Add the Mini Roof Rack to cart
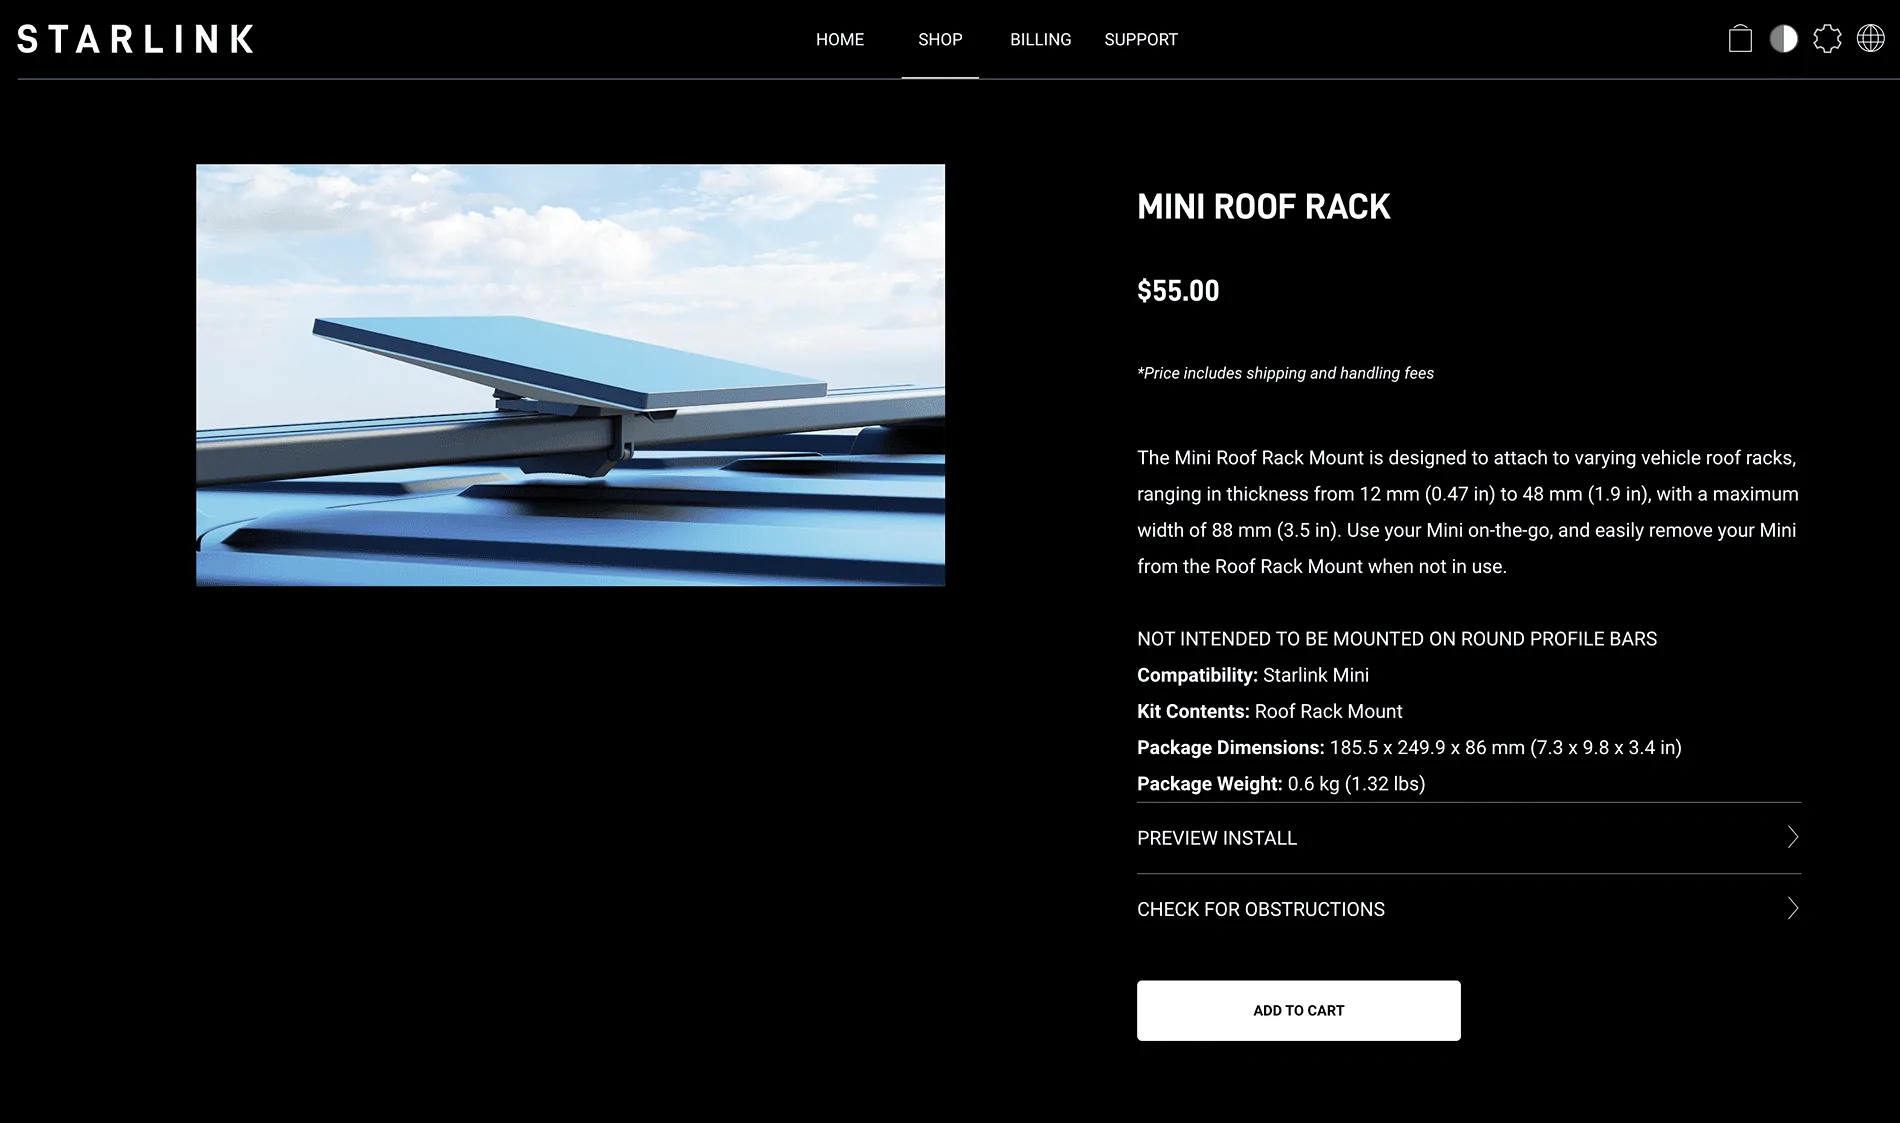The width and height of the screenshot is (1900, 1123). [x=1298, y=1010]
